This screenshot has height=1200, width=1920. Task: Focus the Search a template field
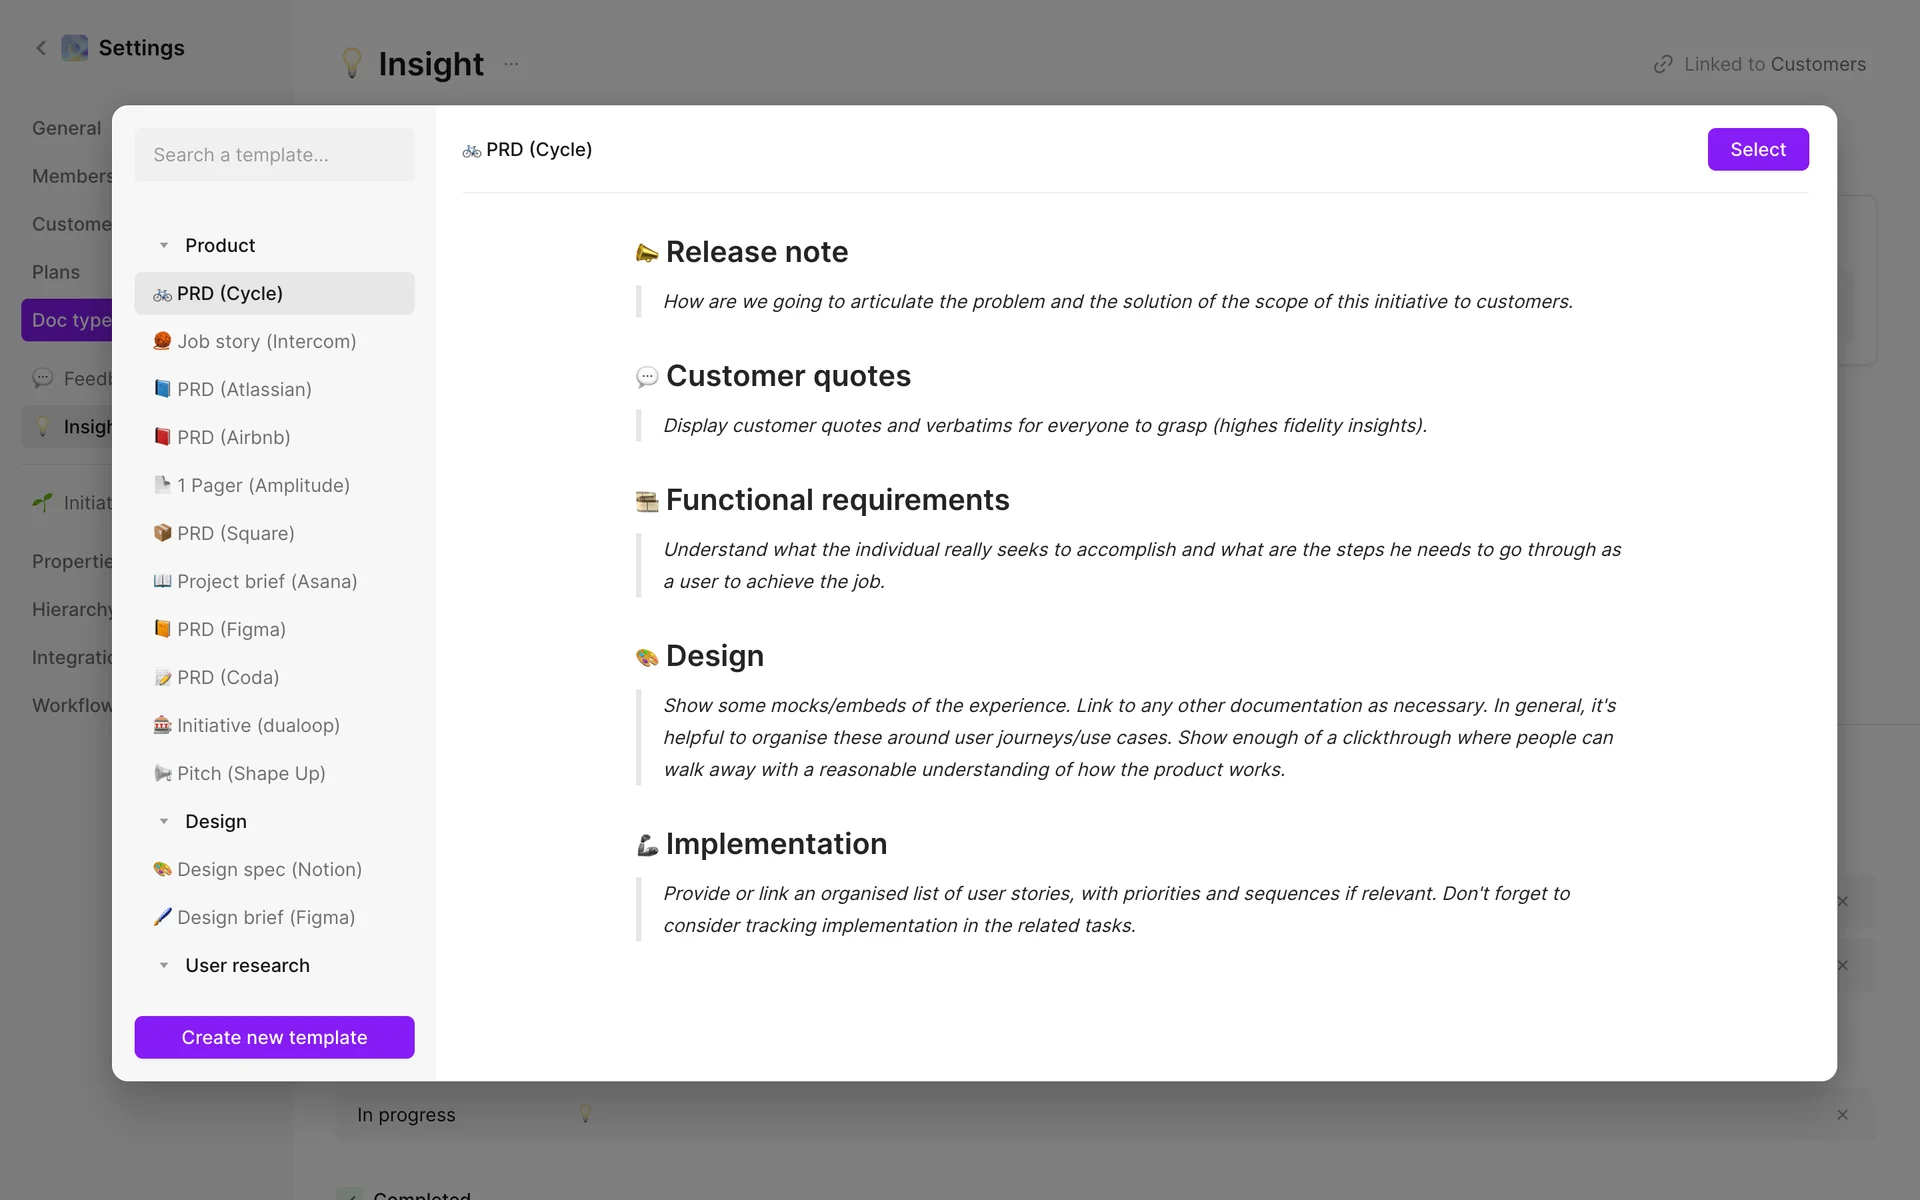274,155
